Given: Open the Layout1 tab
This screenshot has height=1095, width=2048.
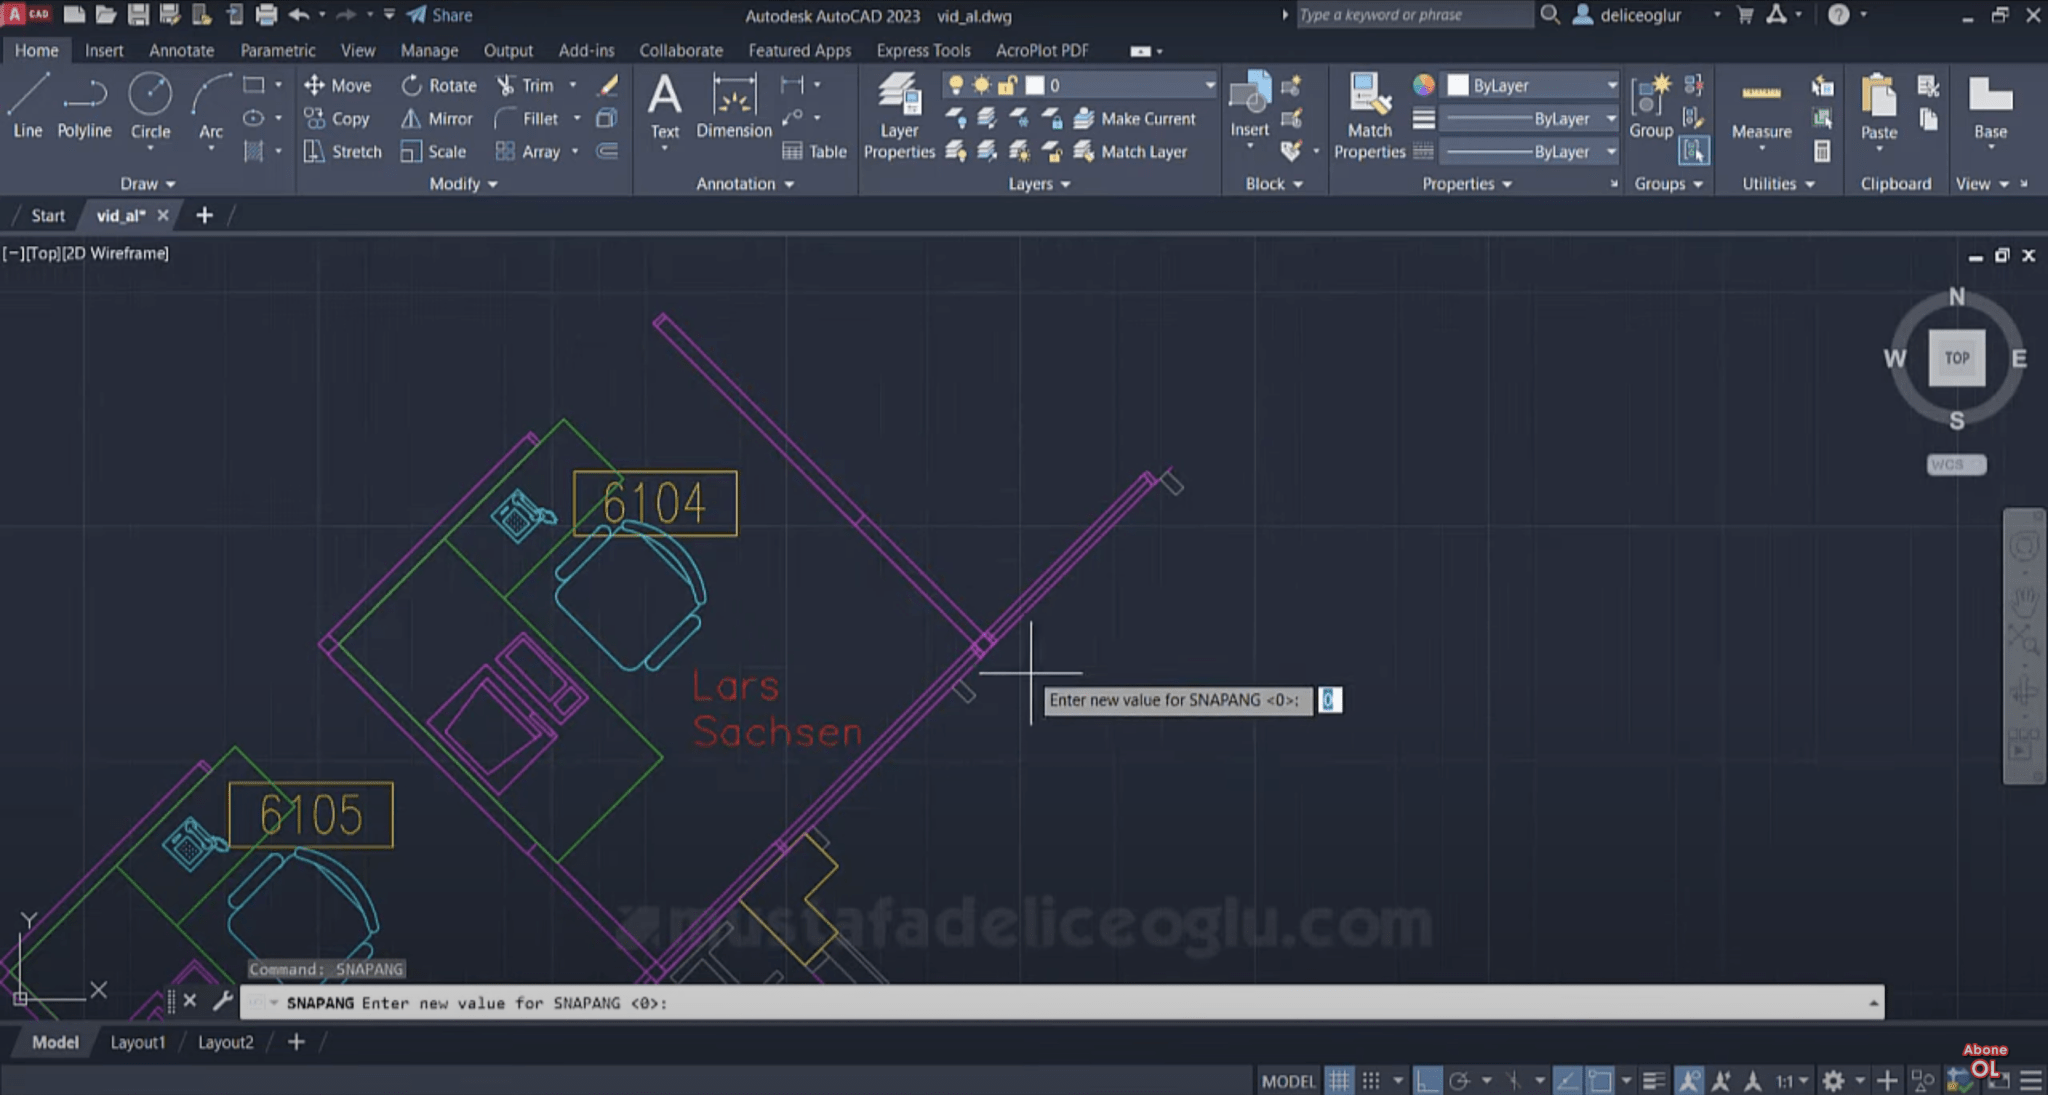Looking at the screenshot, I should click(137, 1042).
